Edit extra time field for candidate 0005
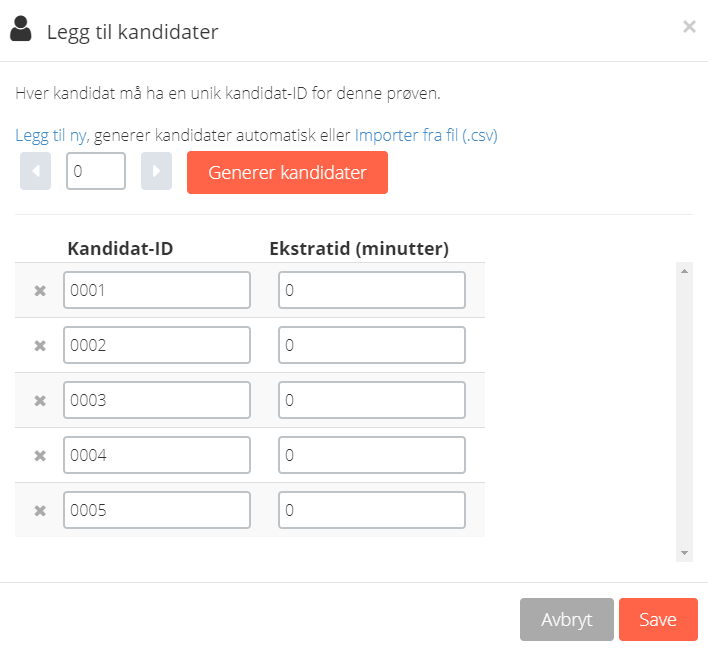 click(x=372, y=510)
